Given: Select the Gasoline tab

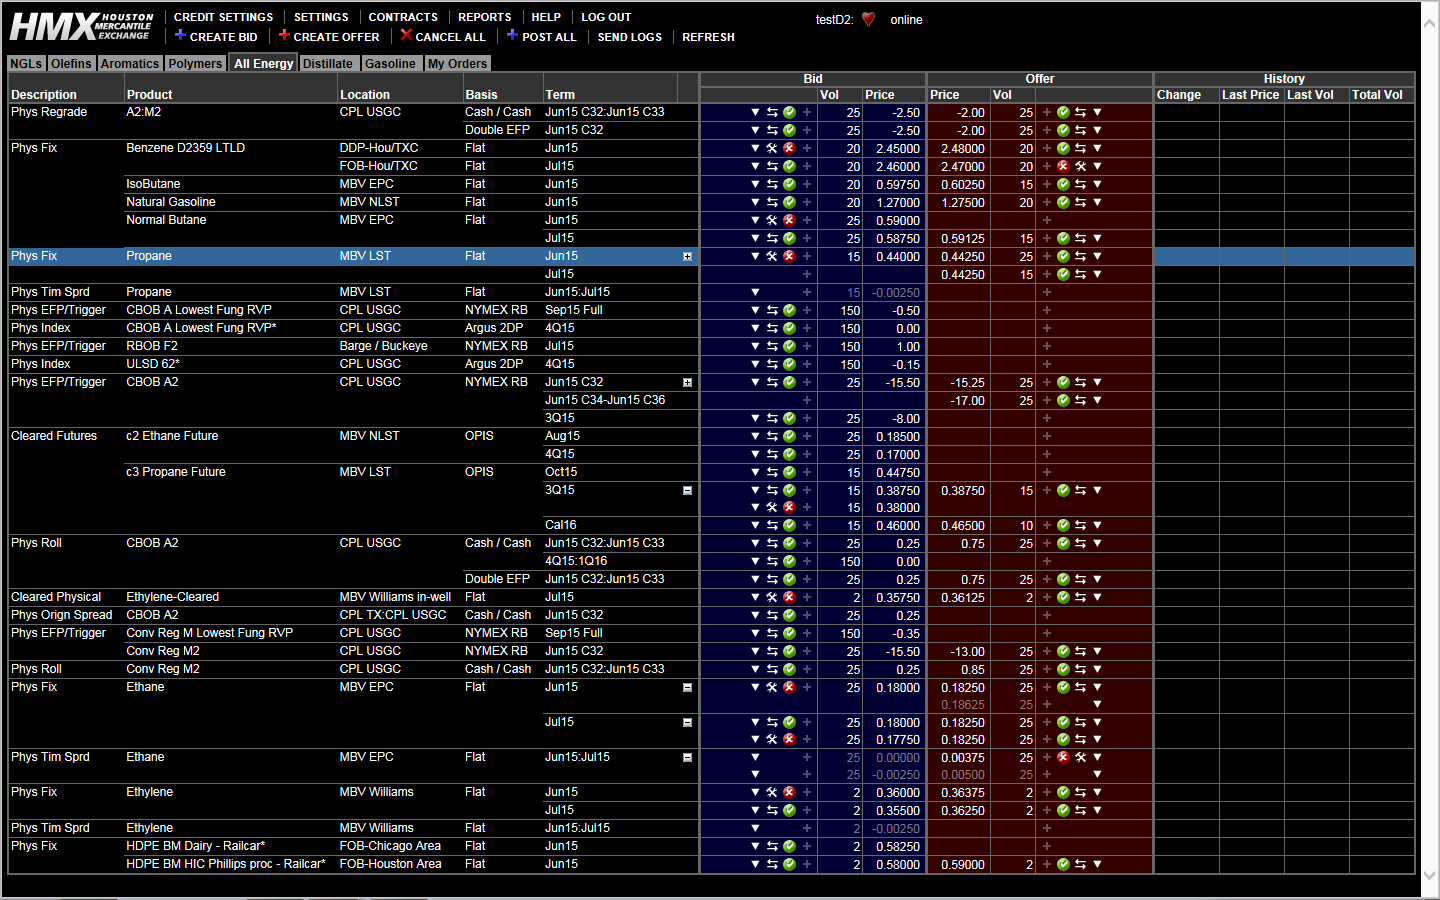Looking at the screenshot, I should 390,63.
